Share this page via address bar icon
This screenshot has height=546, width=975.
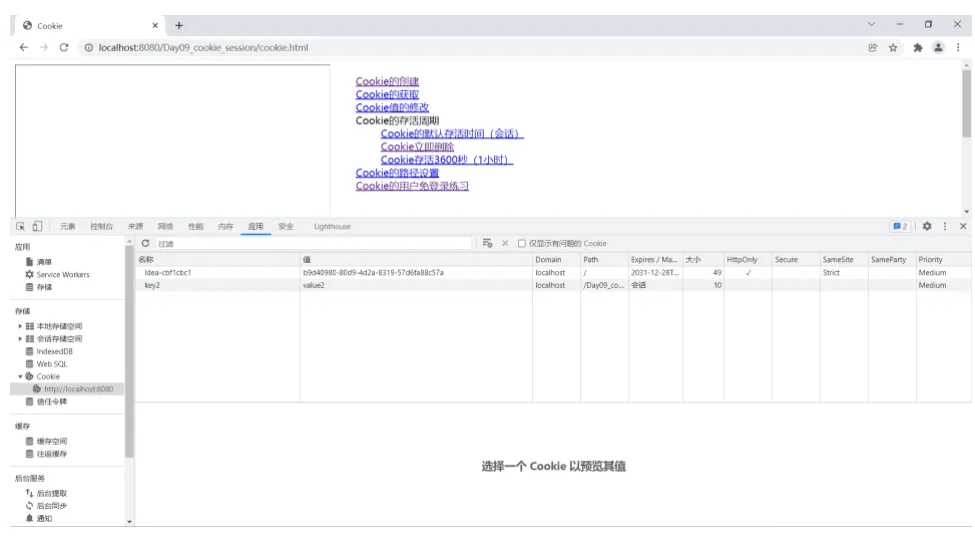point(872,47)
